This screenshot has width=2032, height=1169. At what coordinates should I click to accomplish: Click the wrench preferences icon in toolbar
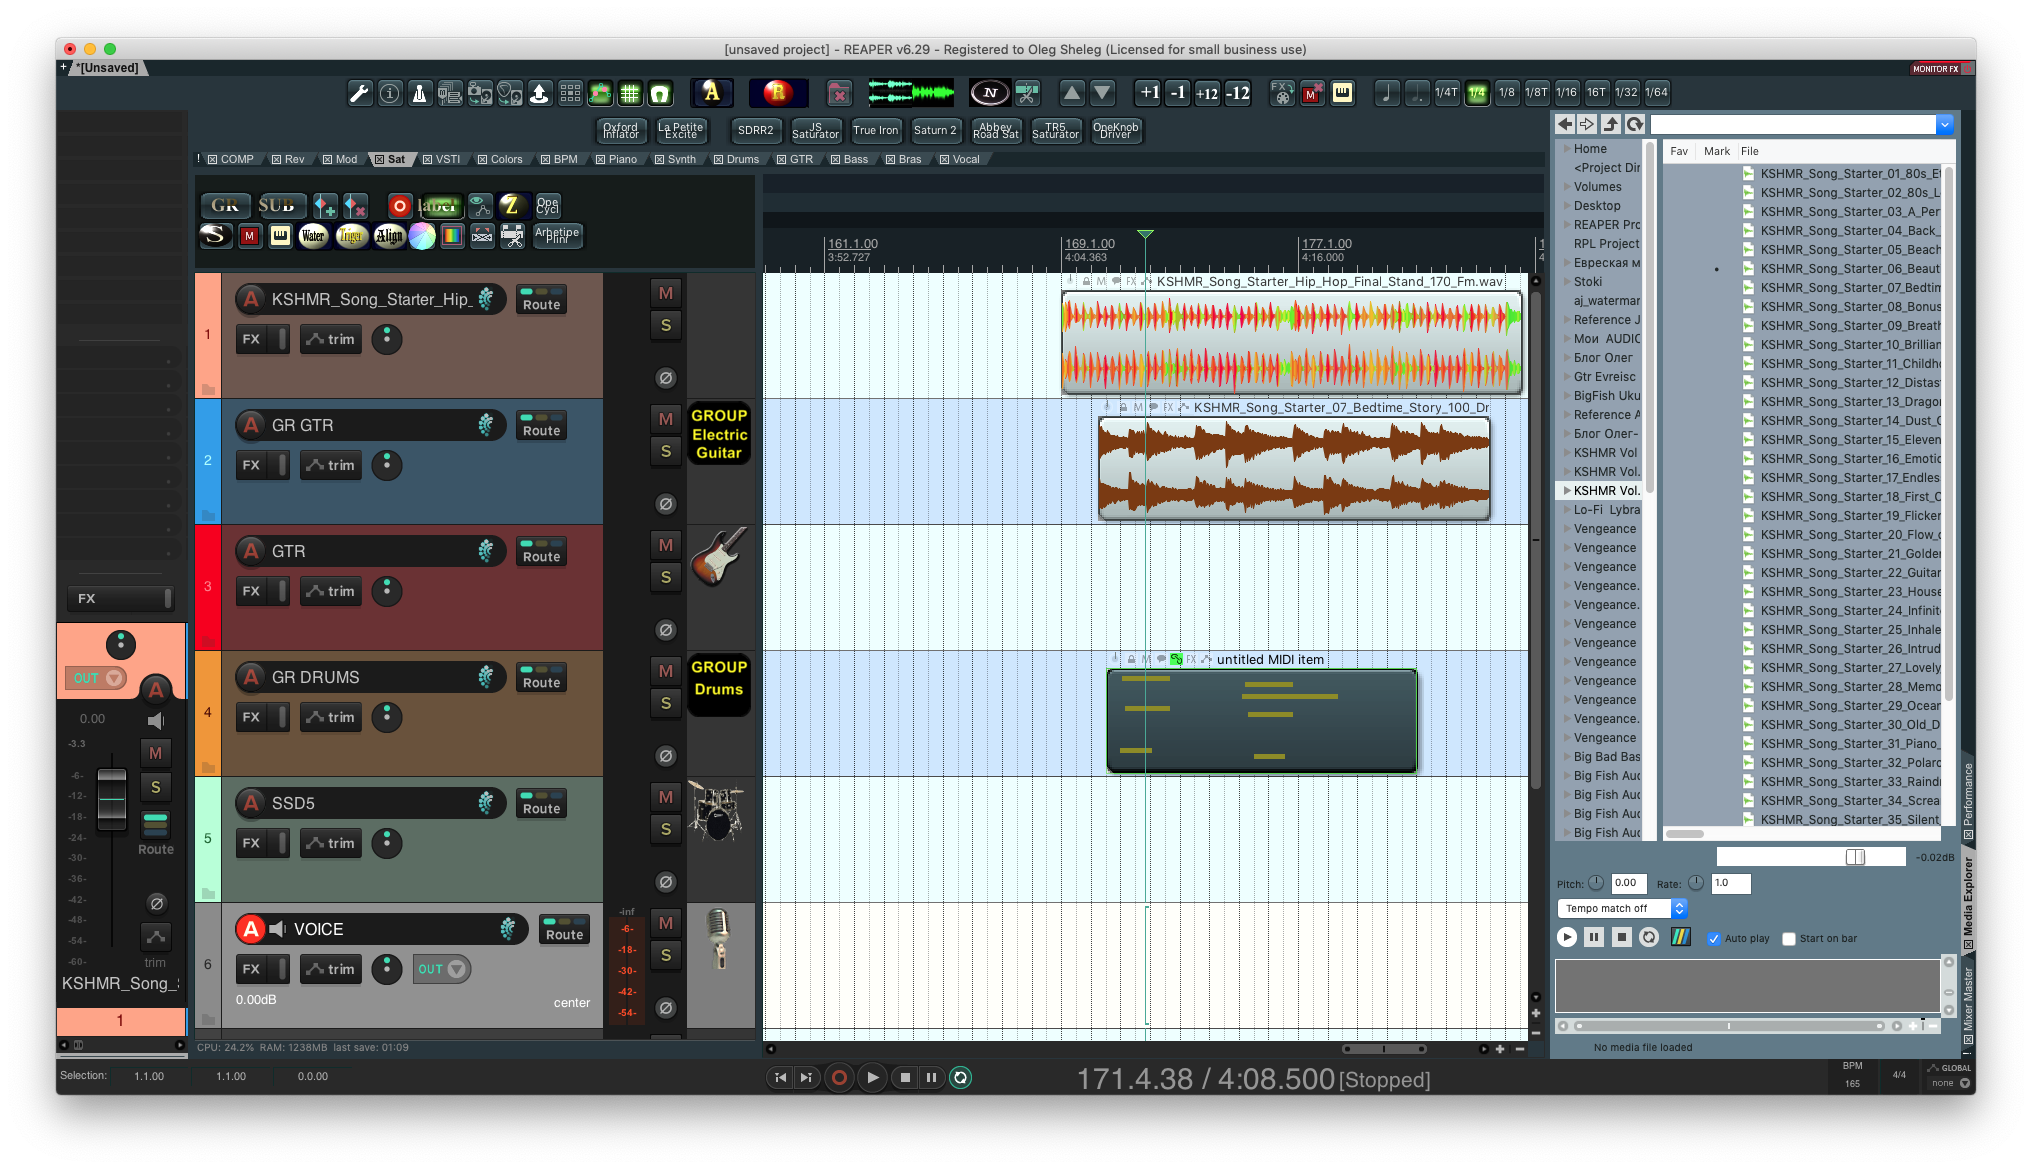(x=359, y=94)
